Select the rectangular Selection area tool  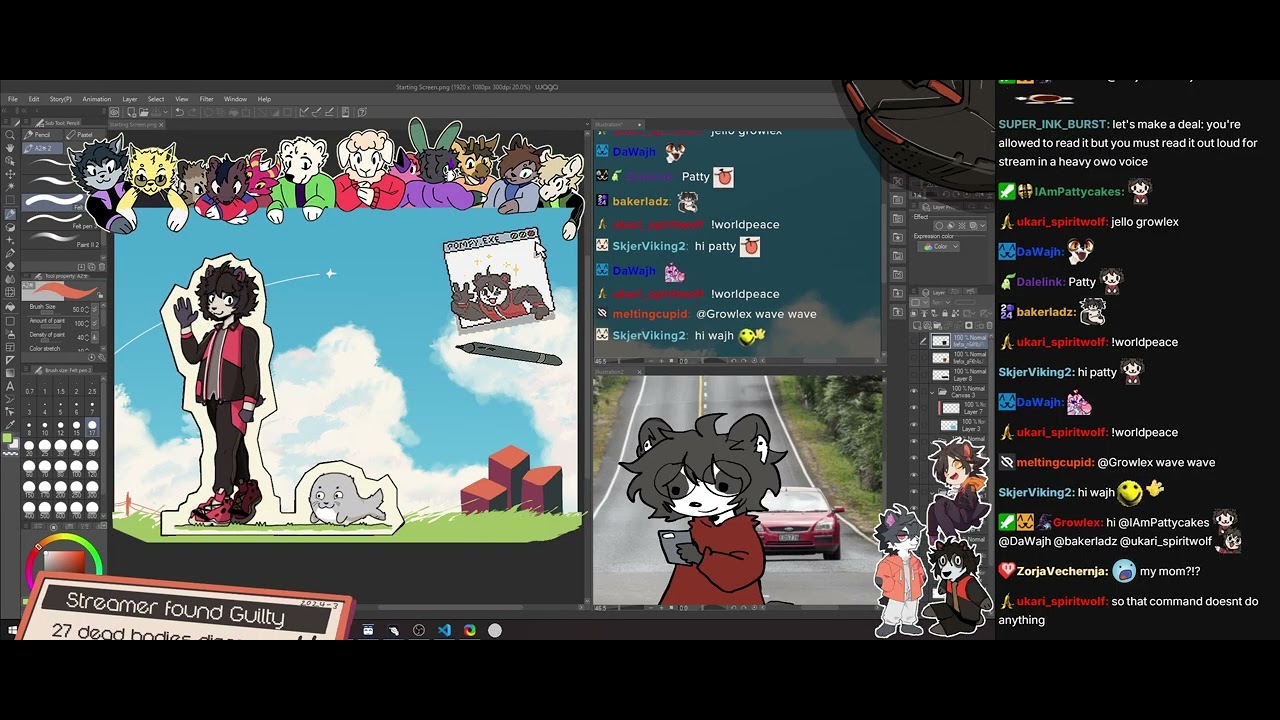10,200
